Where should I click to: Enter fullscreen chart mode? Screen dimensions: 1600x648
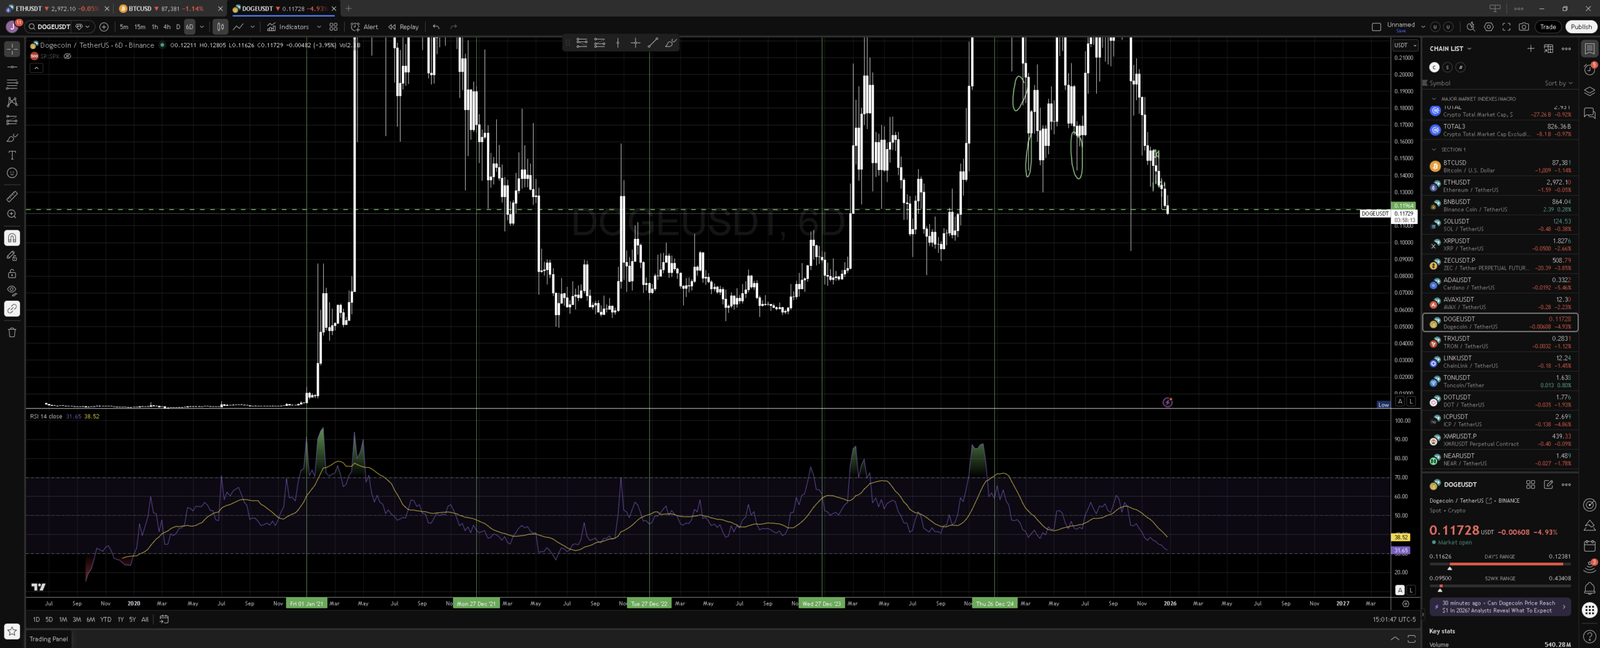coord(1506,27)
